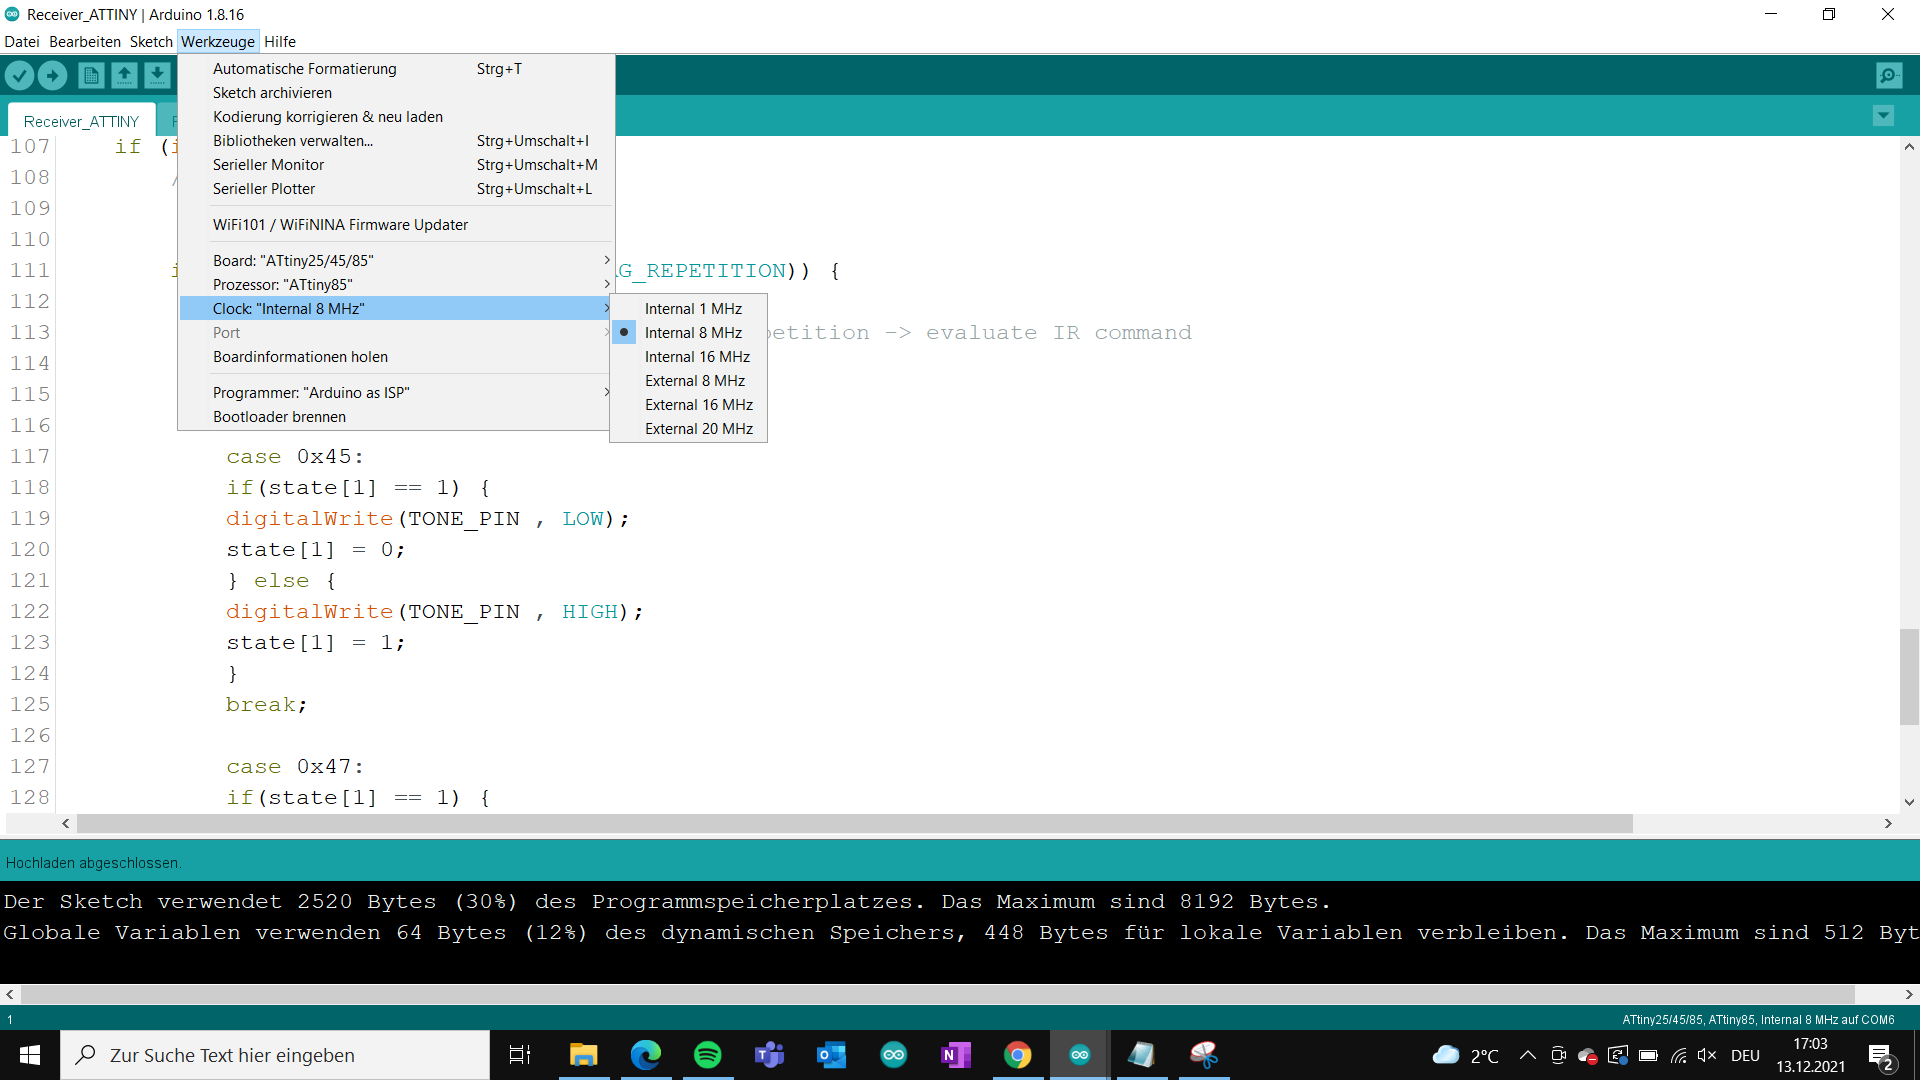
Task: Click the editor horizontal scrollbar thumb
Action: click(855, 824)
